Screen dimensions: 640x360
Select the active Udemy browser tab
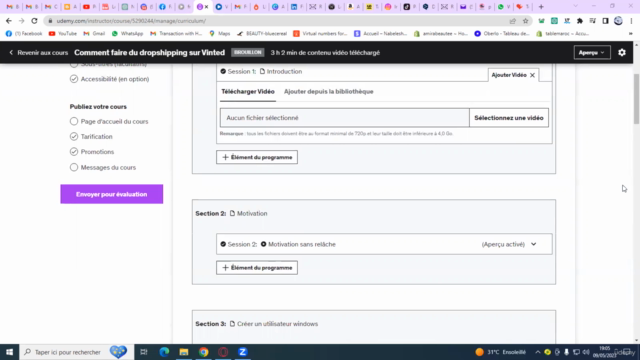point(202,7)
